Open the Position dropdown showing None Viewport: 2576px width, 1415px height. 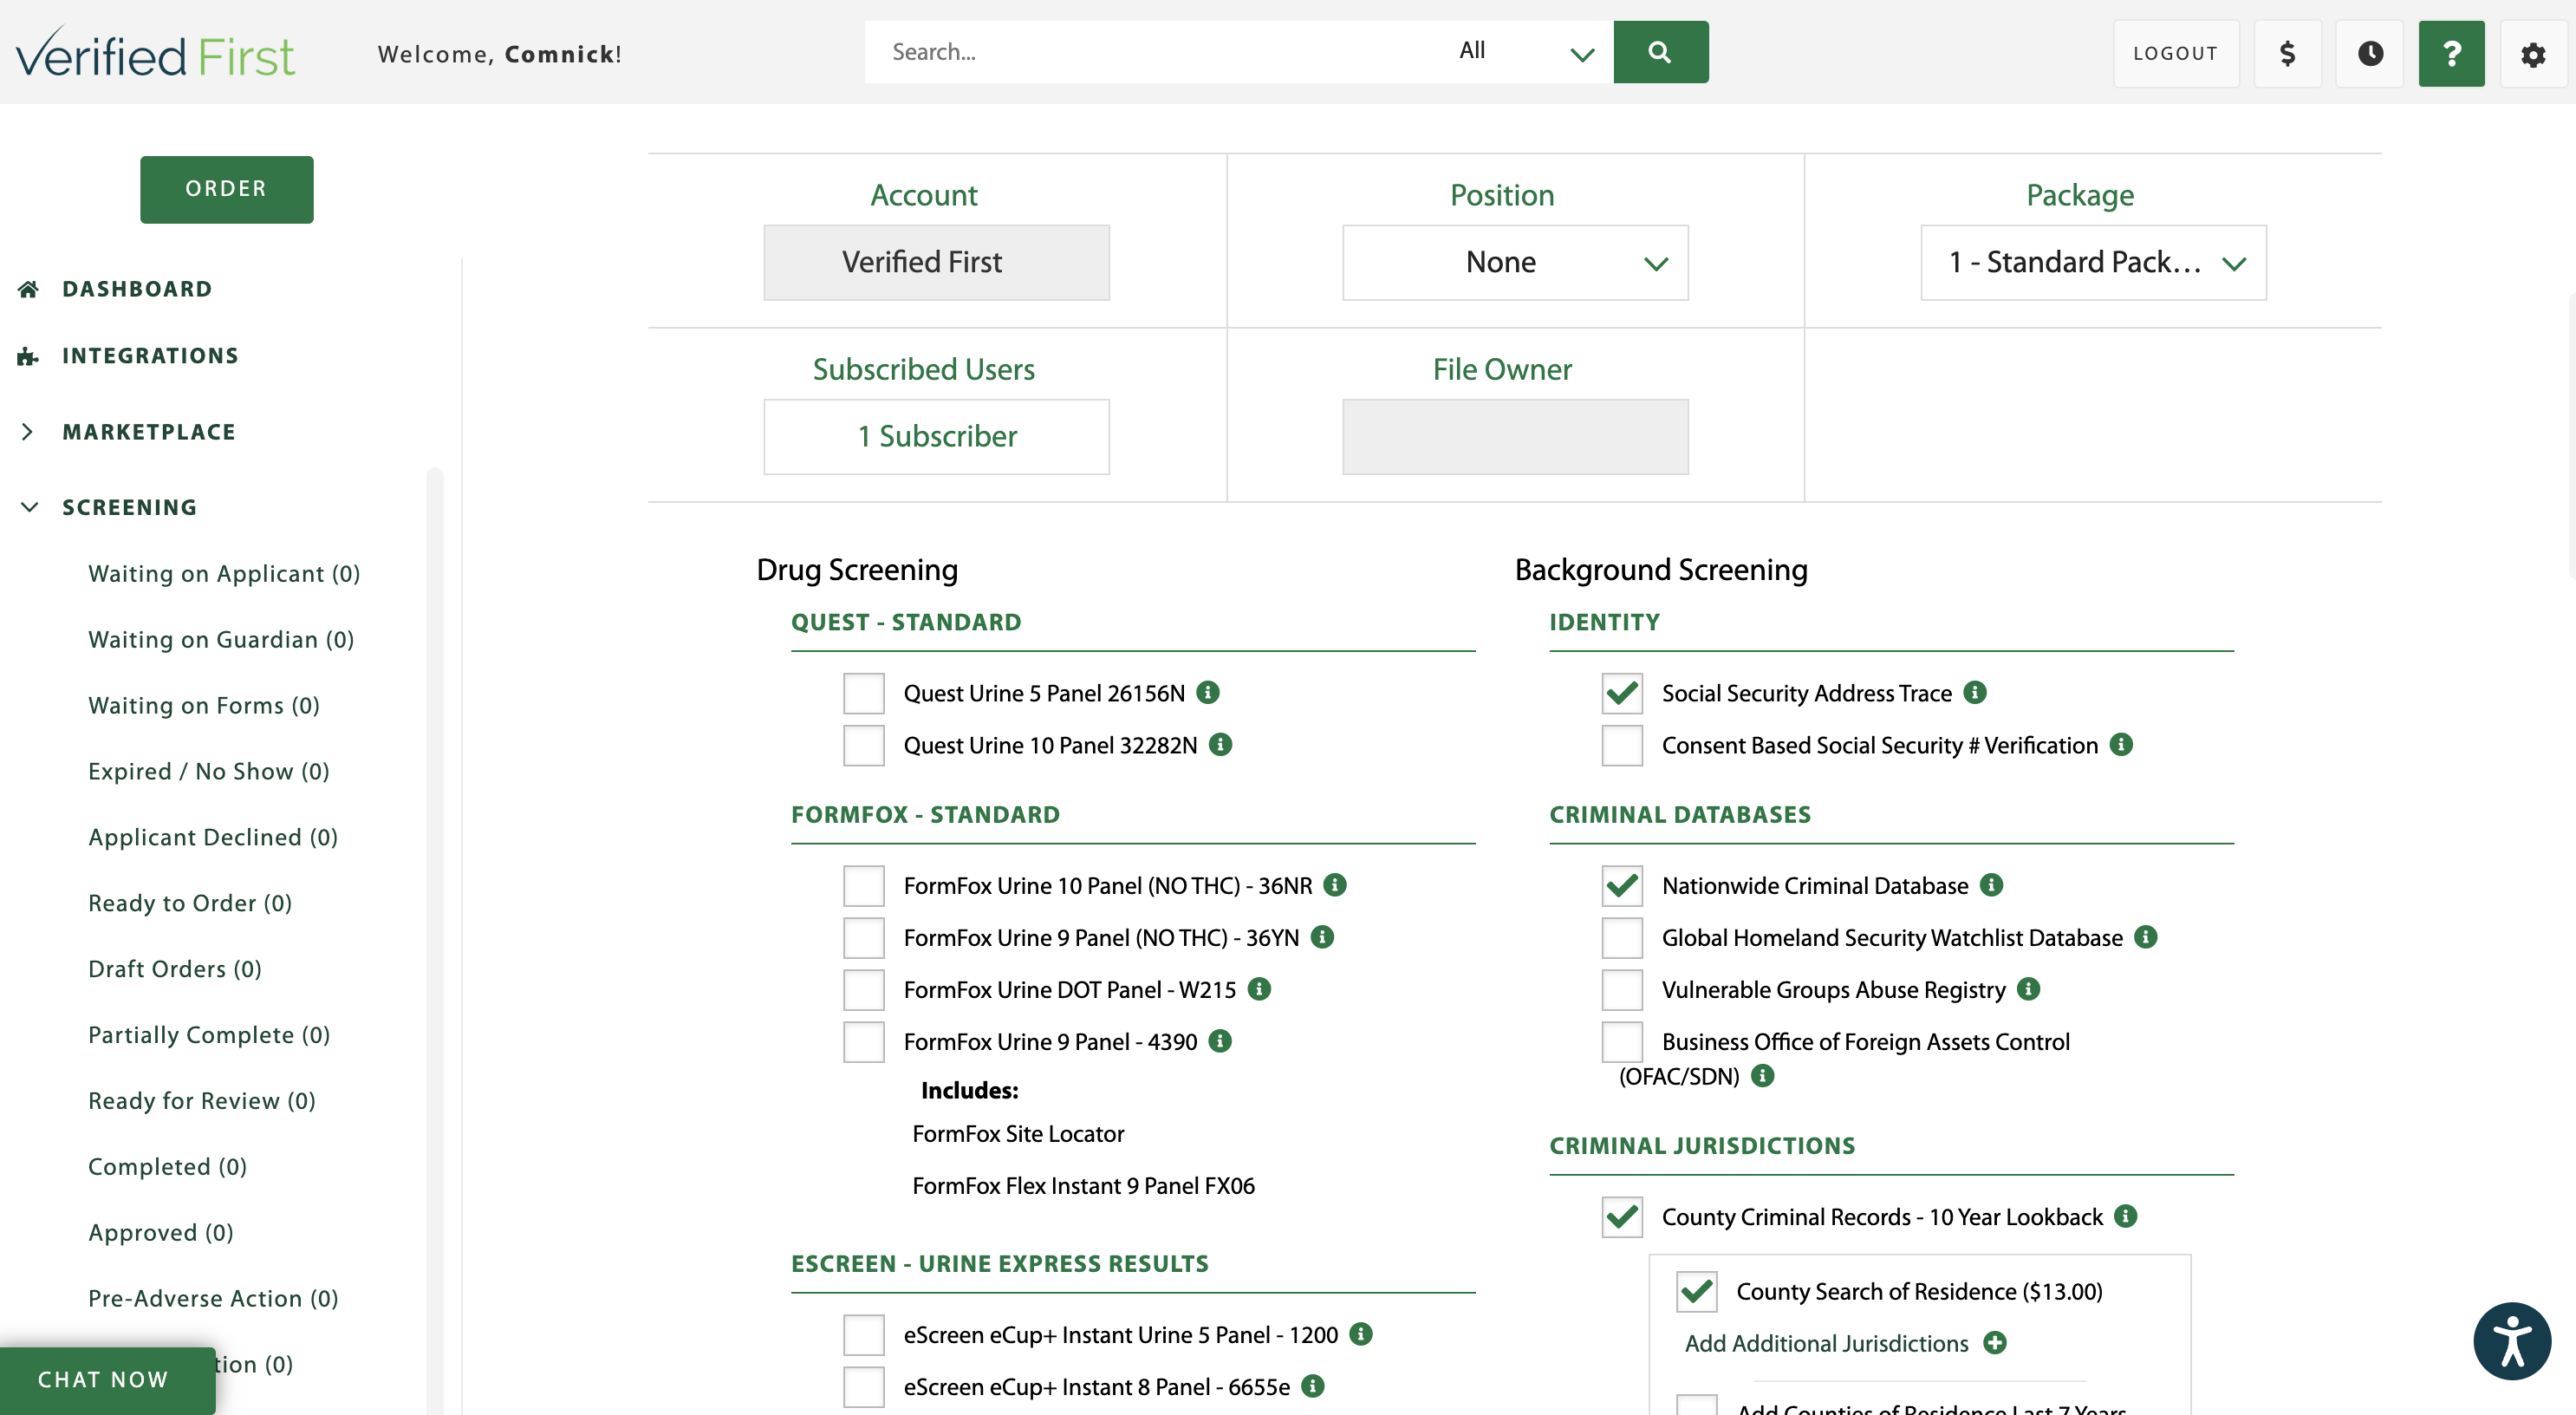tap(1515, 262)
